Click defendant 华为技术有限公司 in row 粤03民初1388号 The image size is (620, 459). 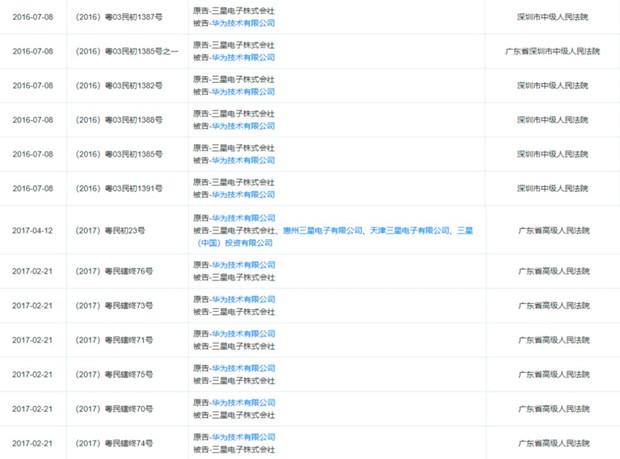pyautogui.click(x=243, y=126)
